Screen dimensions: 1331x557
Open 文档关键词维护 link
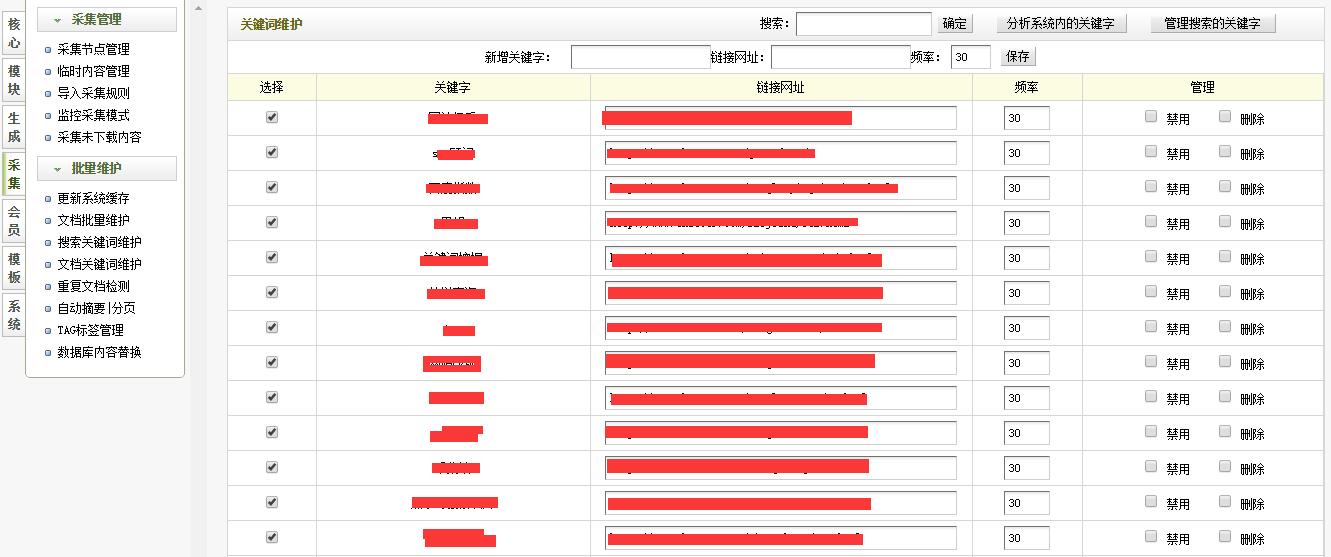(99, 264)
